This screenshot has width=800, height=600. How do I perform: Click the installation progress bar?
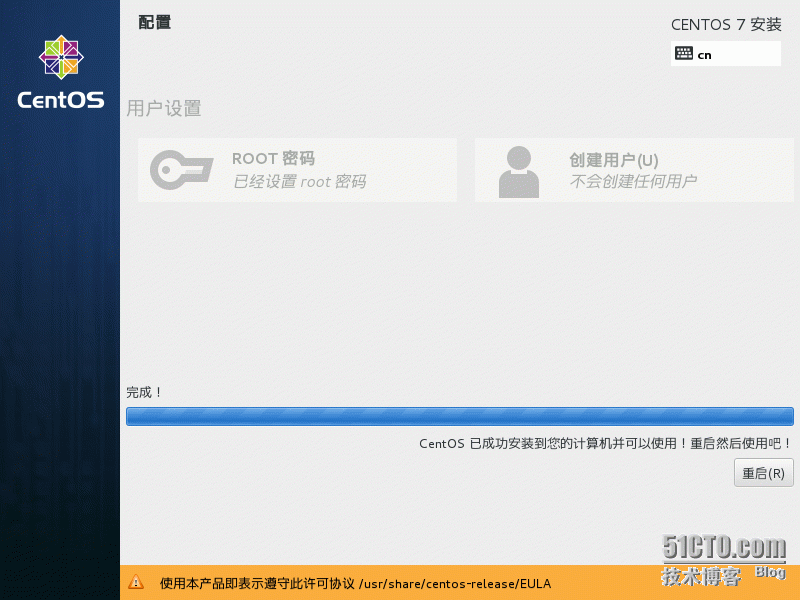coord(460,416)
